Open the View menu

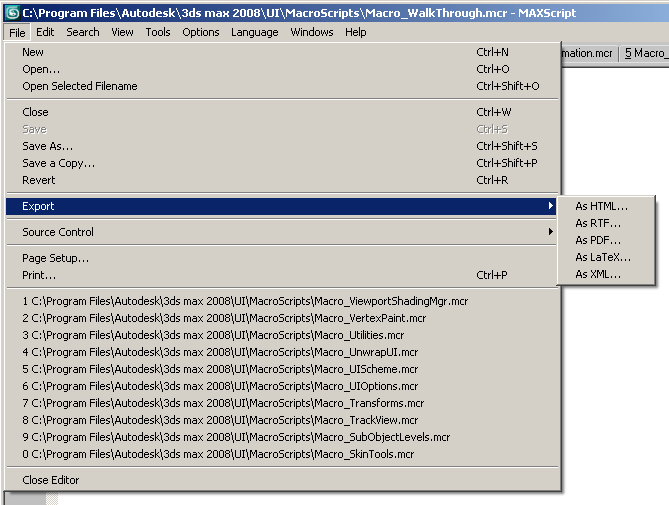(x=122, y=32)
